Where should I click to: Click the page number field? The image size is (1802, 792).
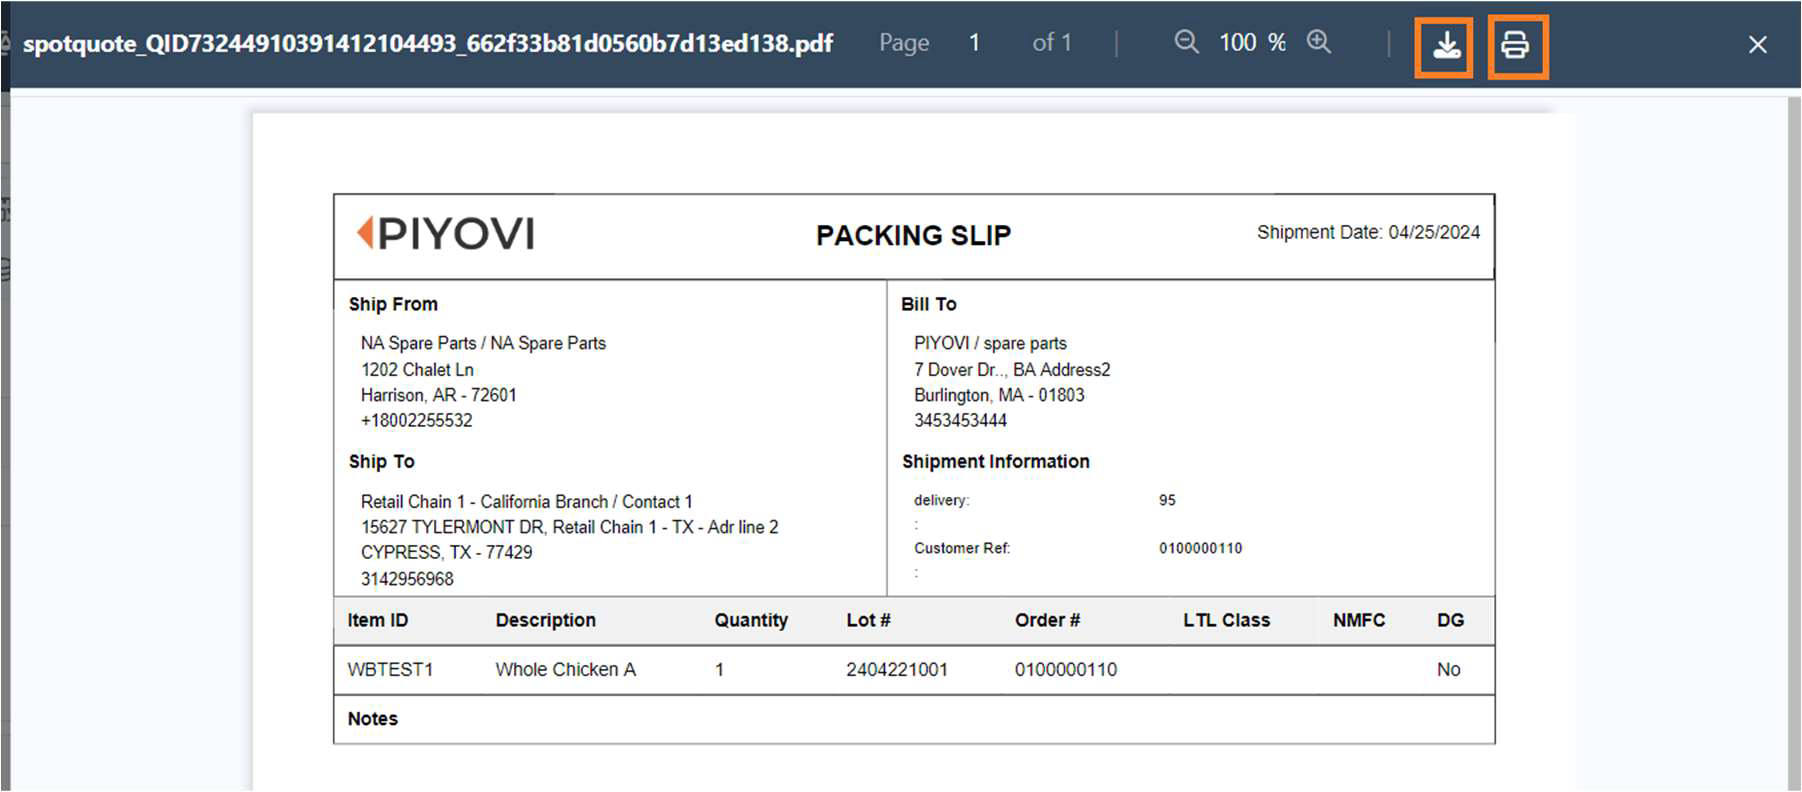[974, 43]
